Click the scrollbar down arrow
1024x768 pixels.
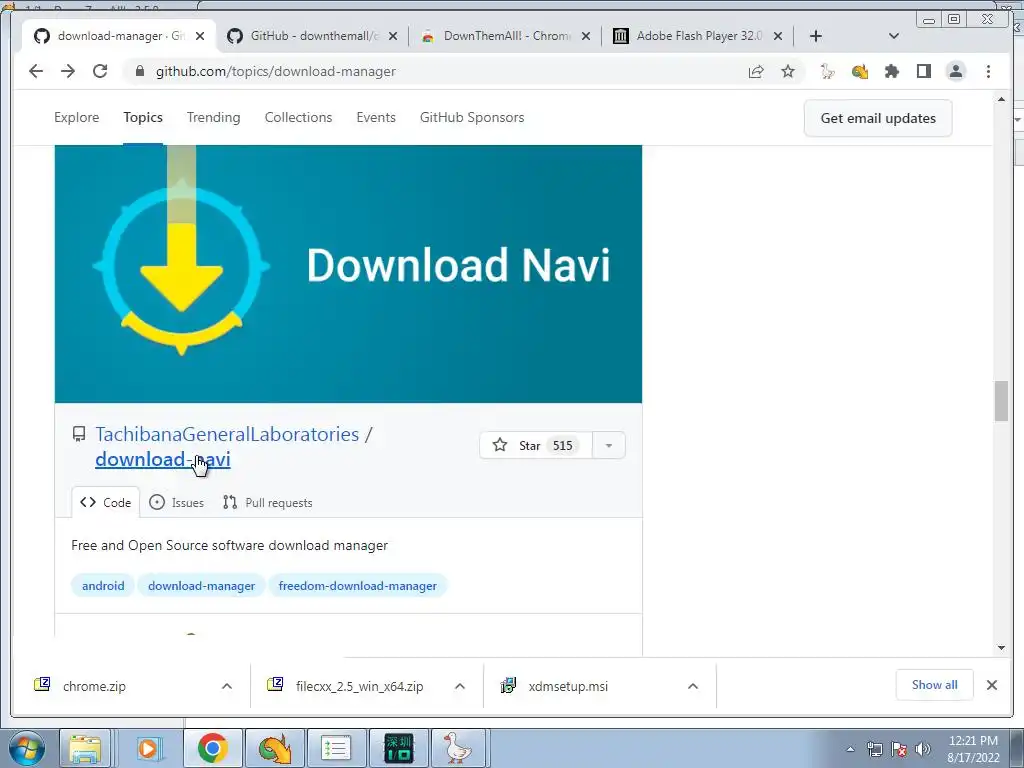[x=1001, y=648]
